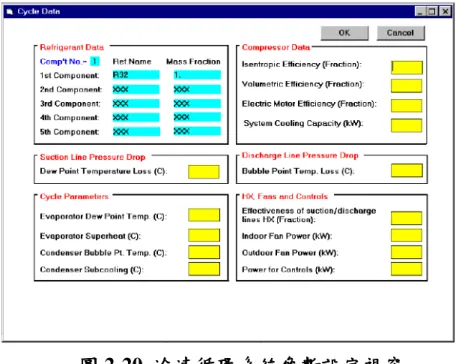Click the Mass Fraction column header

click(x=193, y=62)
